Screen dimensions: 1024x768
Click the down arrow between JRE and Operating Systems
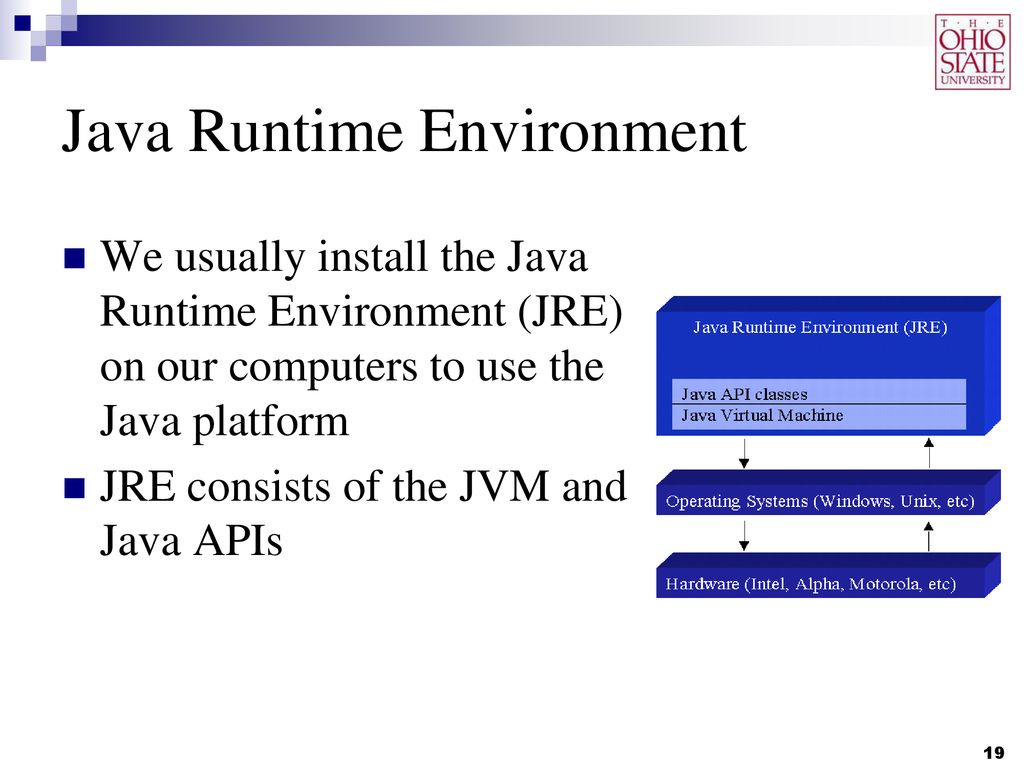click(744, 453)
